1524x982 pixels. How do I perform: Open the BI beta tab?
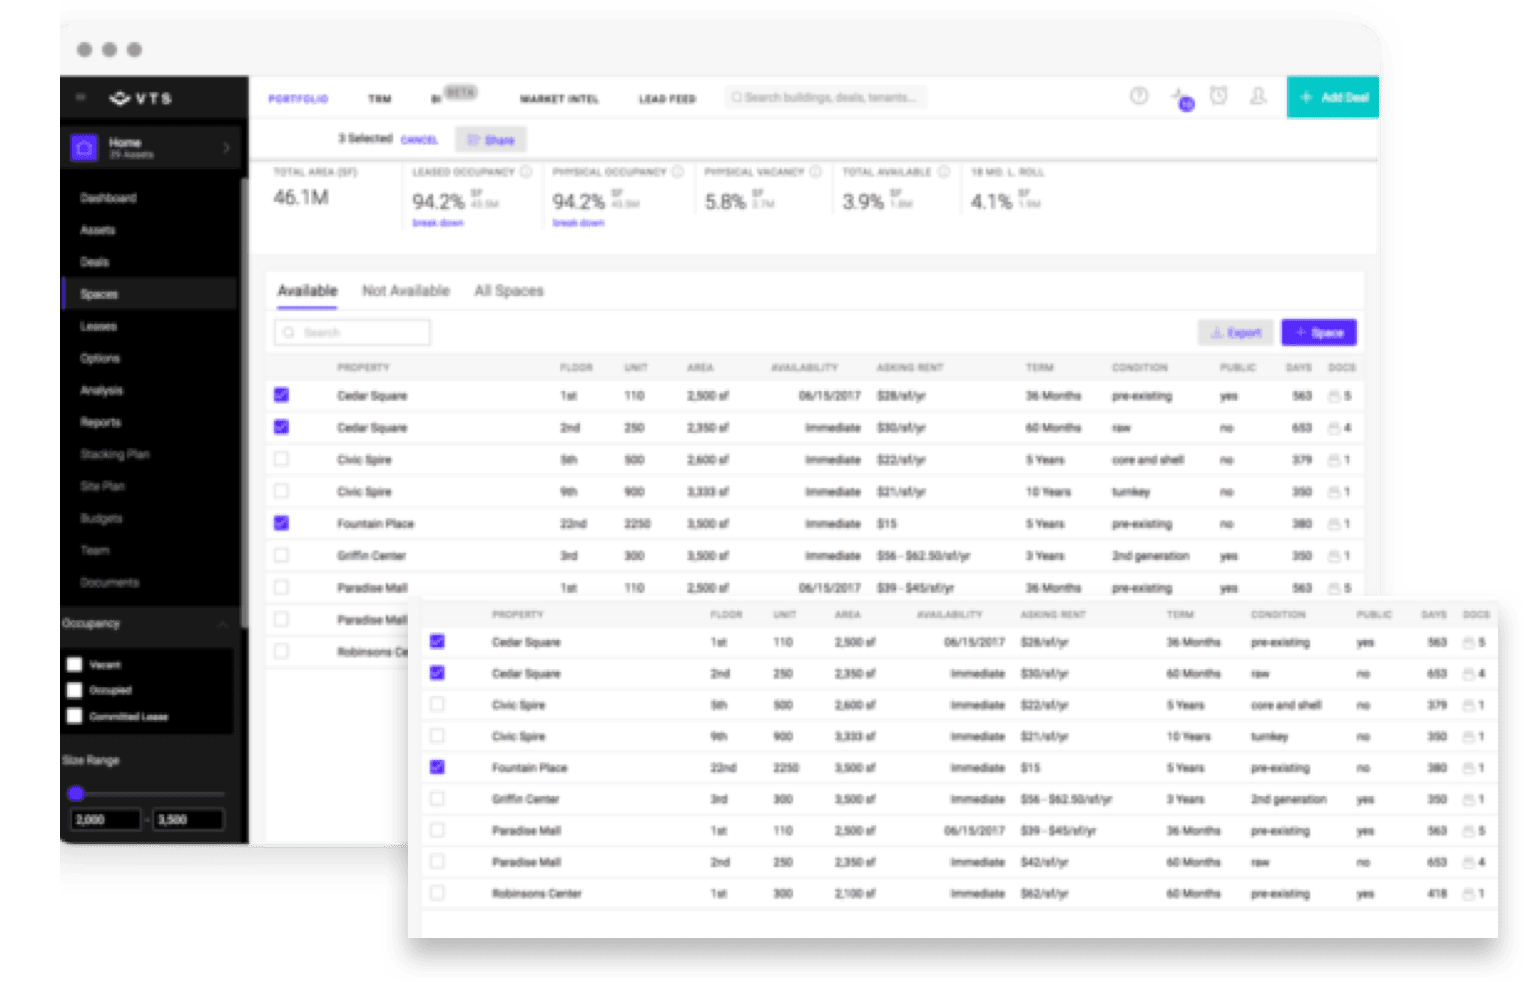453,96
